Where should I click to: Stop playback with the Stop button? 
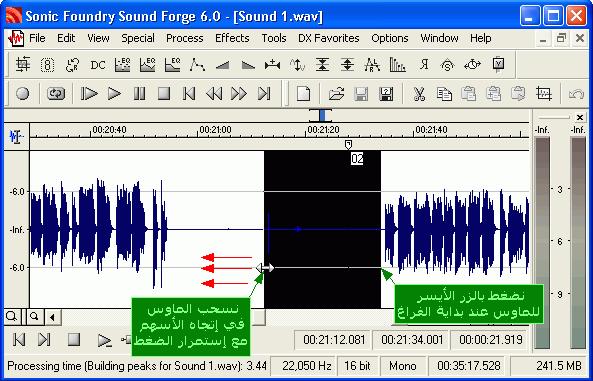point(164,93)
